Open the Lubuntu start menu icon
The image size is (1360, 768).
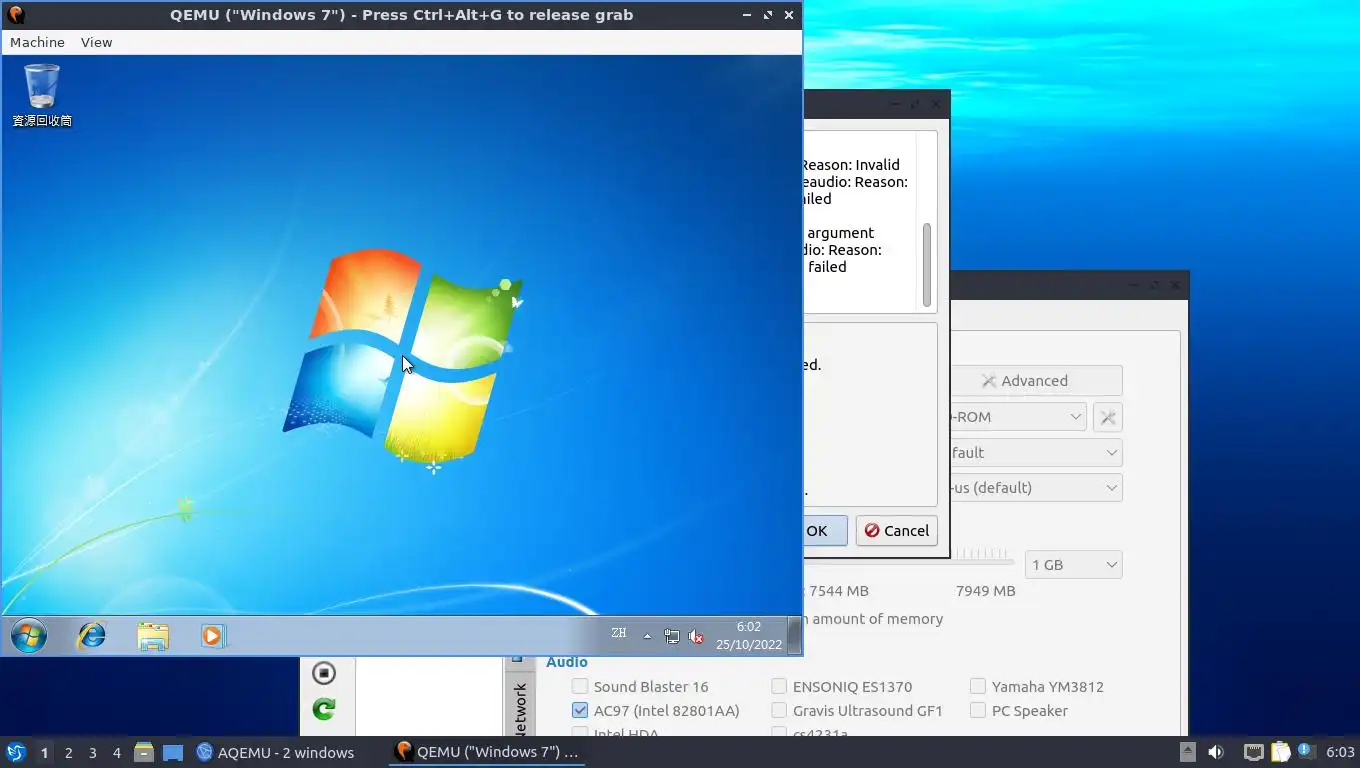point(15,752)
